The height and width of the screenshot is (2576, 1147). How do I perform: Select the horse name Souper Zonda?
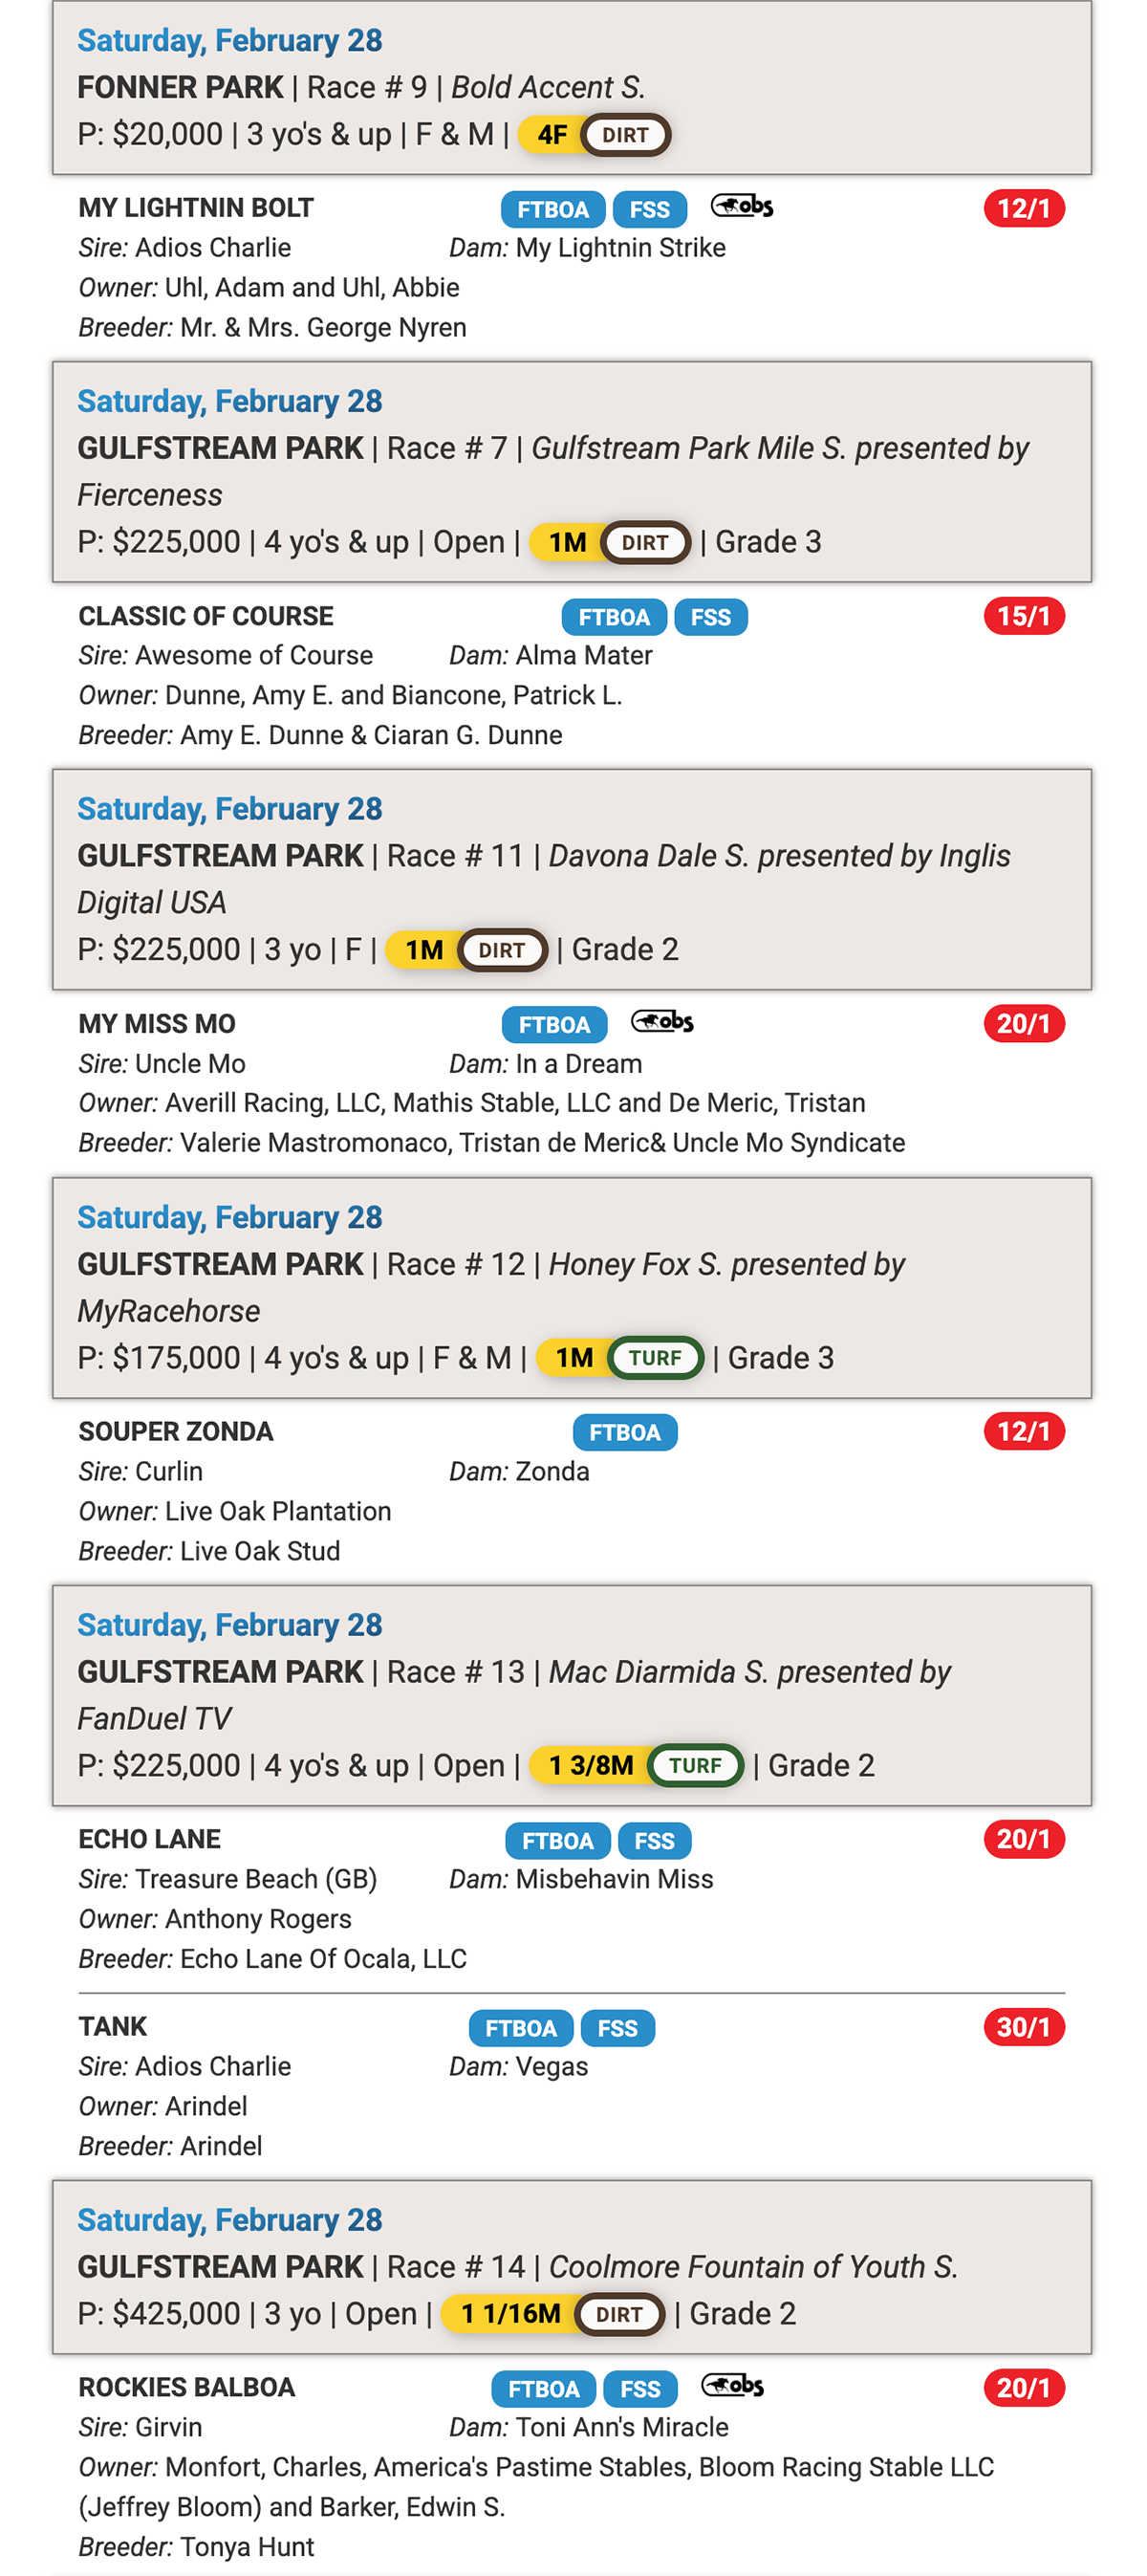coord(175,1431)
